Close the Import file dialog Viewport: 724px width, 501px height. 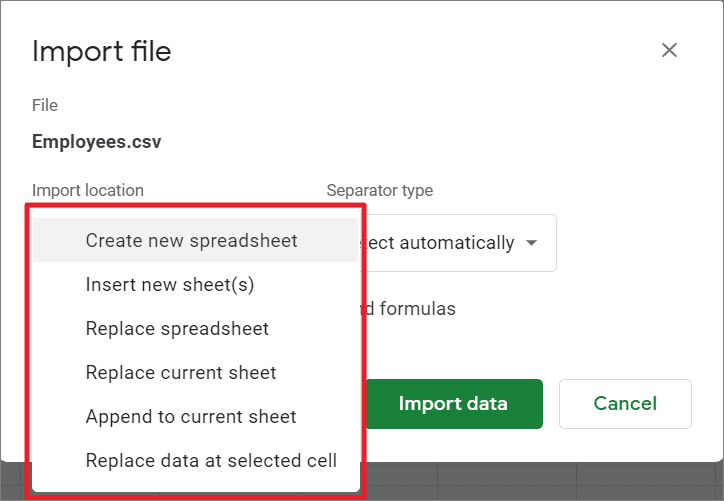click(670, 50)
